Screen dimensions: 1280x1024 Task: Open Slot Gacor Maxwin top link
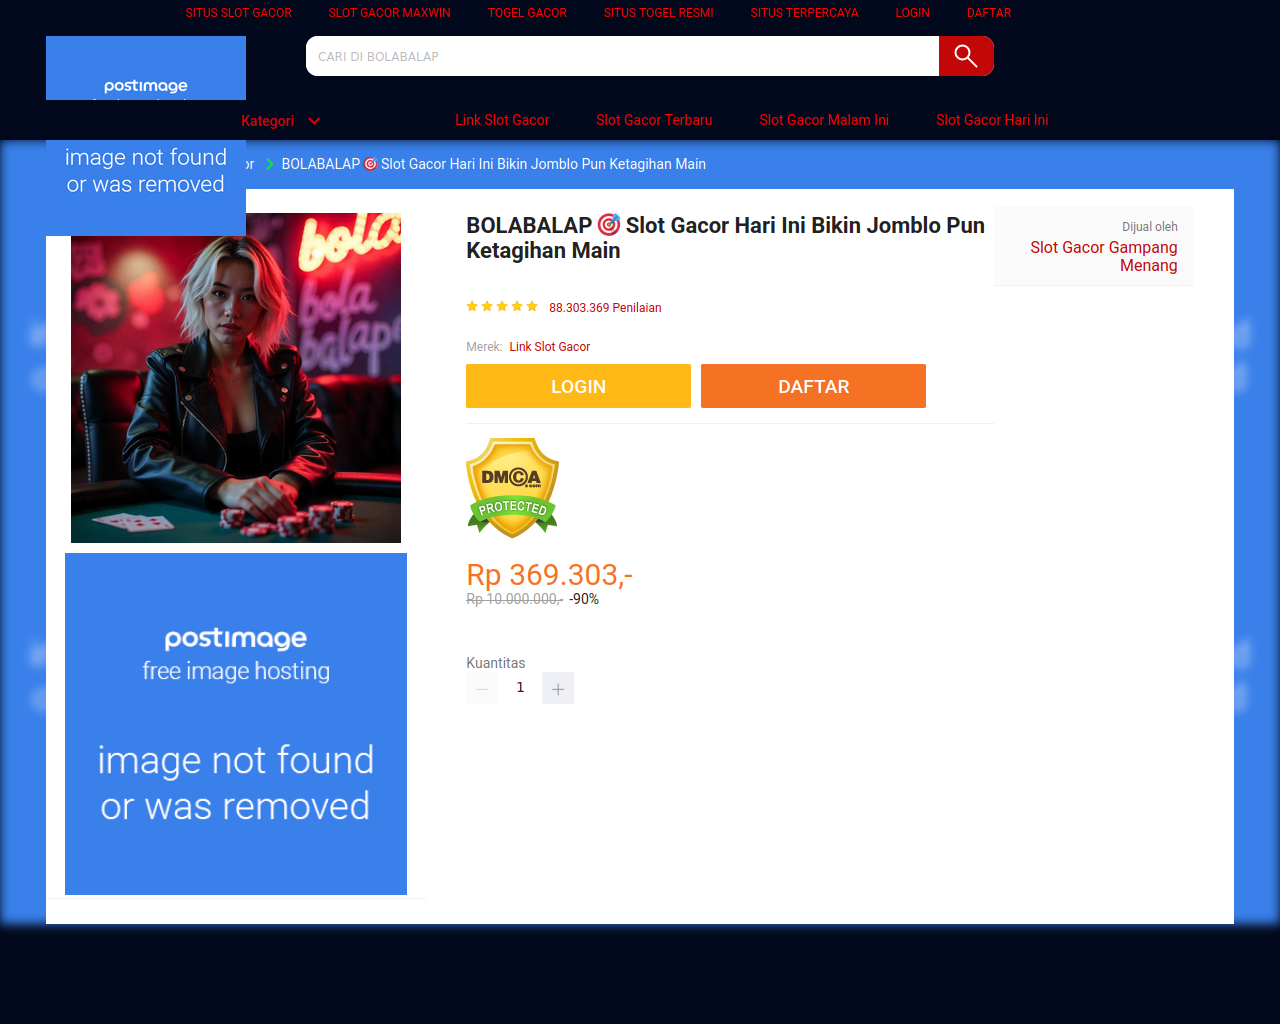coord(390,13)
